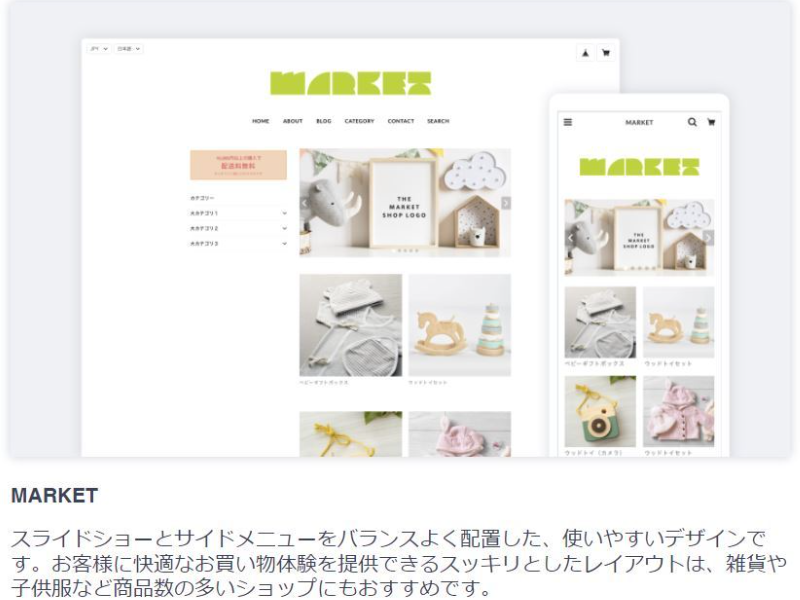800x600 pixels.
Task: Select CATEGORY in the navigation menu
Action: [359, 121]
